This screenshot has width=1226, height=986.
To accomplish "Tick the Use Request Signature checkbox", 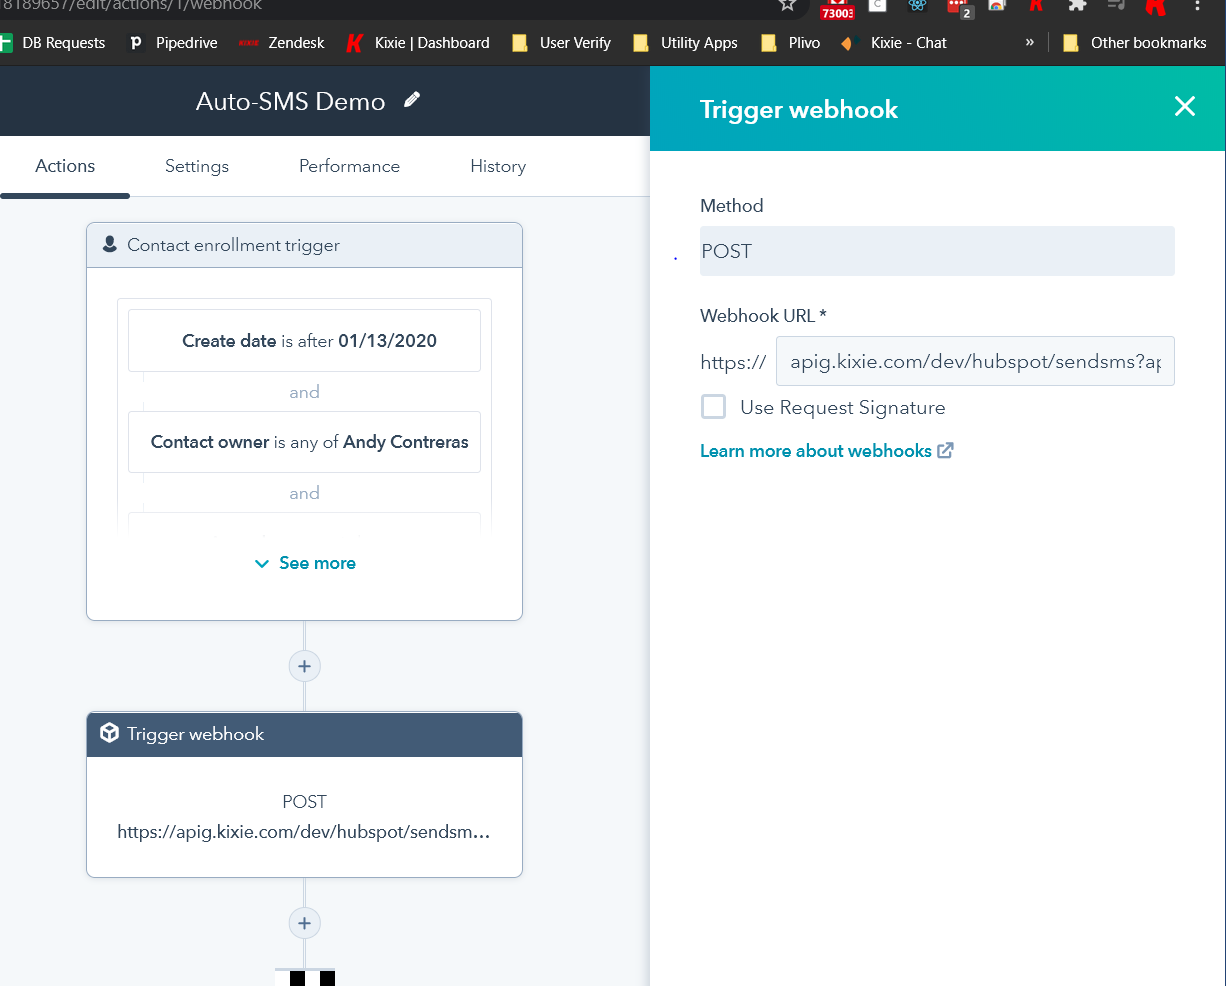I will [713, 407].
